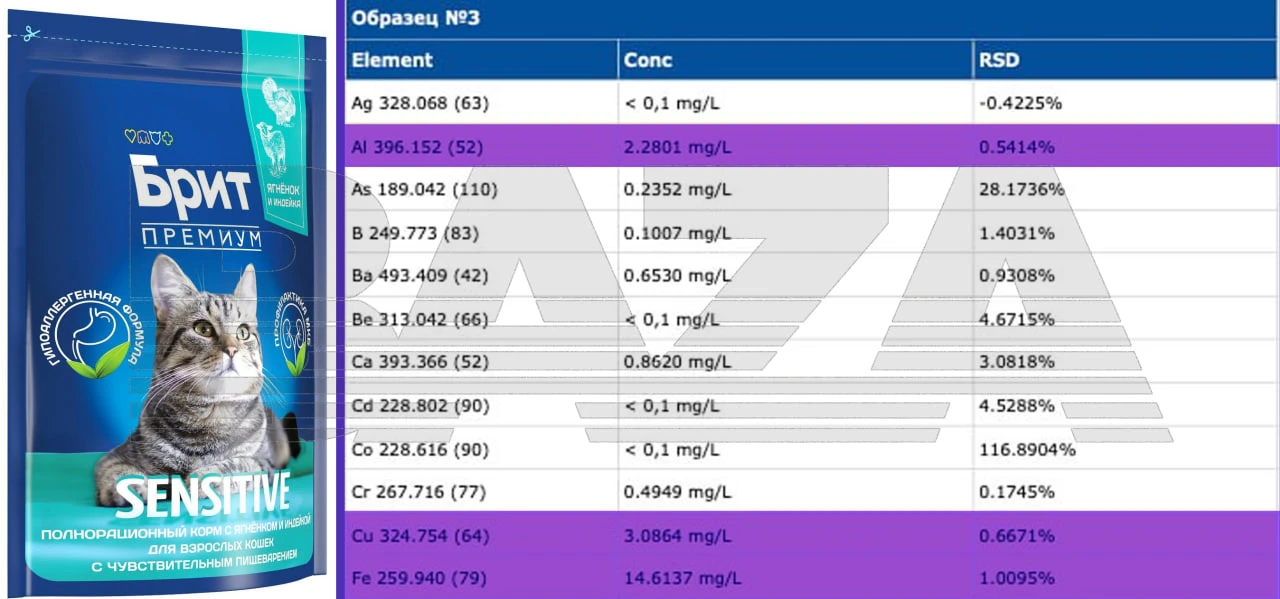1280x599 pixels.
Task: Click the Element column header
Action: coord(392,60)
